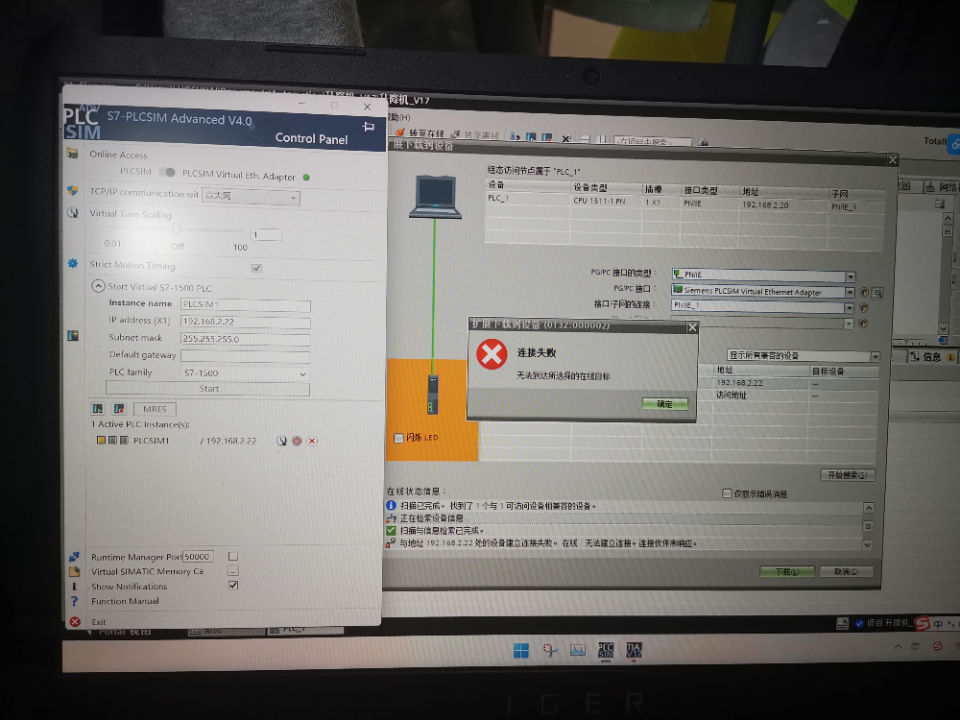Open PLCSIM from the taskbar
The height and width of the screenshot is (720, 960).
[606, 650]
